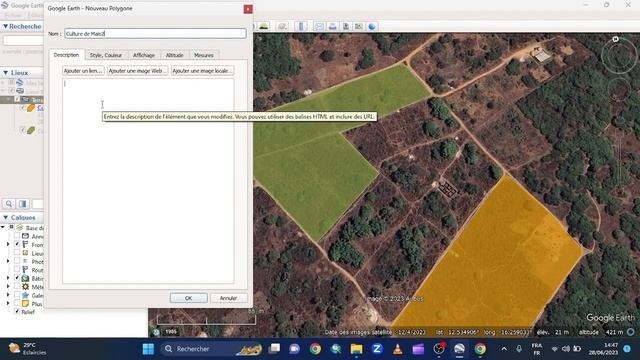640x360 pixels.
Task: Click the look-around compass ring
Action: pyautogui.click(x=619, y=55)
